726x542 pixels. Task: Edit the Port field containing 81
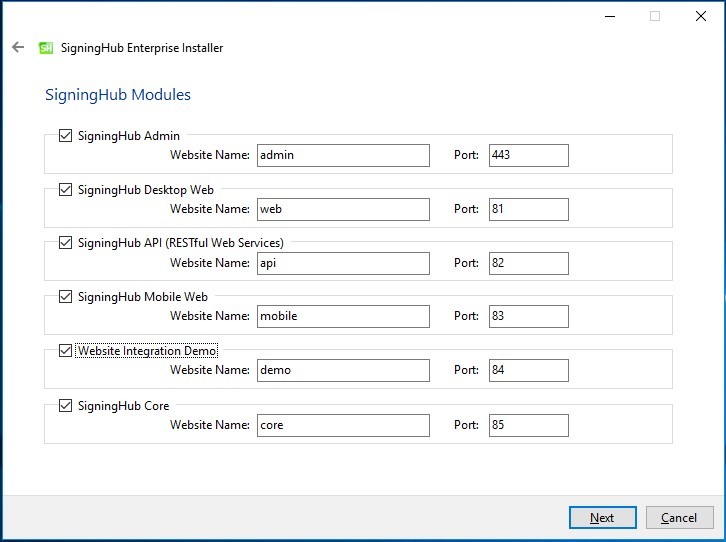click(x=529, y=209)
